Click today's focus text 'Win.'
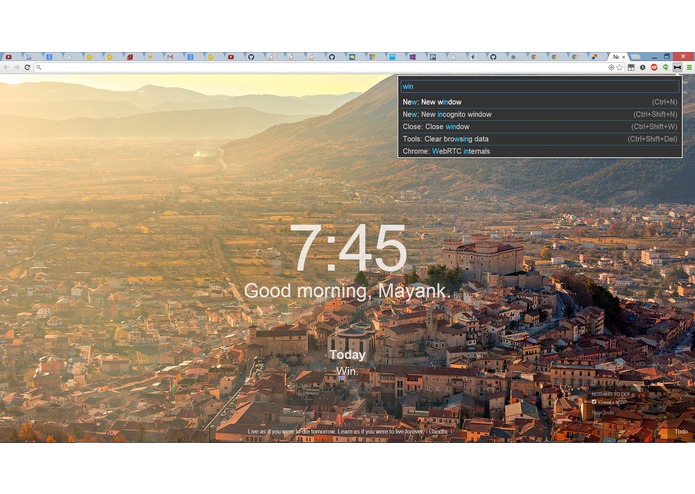 click(x=348, y=371)
